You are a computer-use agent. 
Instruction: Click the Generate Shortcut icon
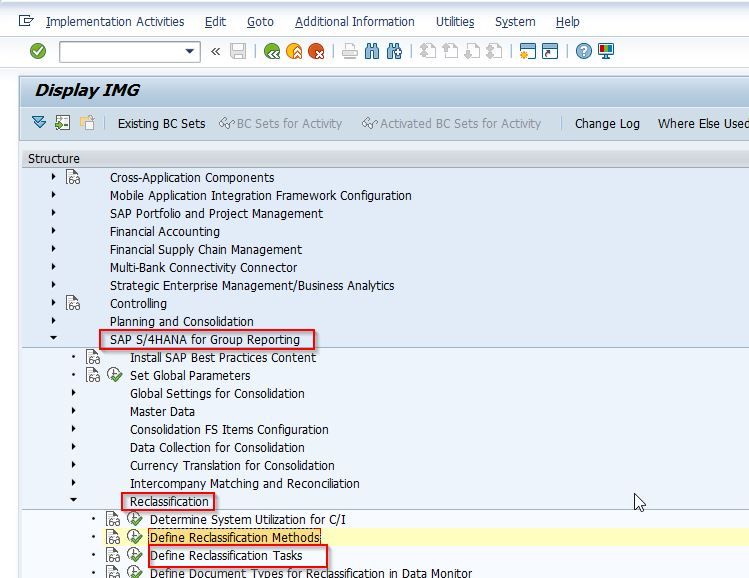click(550, 51)
